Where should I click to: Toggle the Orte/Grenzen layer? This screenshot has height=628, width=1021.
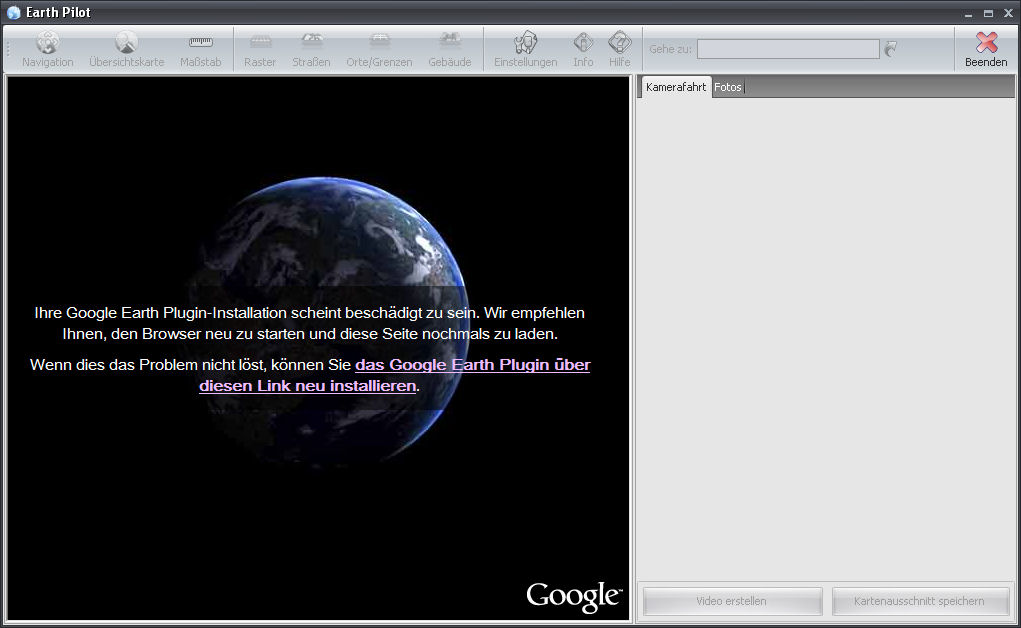point(379,48)
